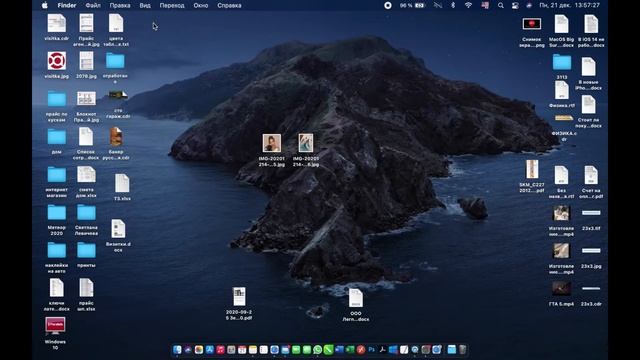Open Notes in the Dock
Image resolution: width=640 pixels, height=360 pixels.
(253, 350)
